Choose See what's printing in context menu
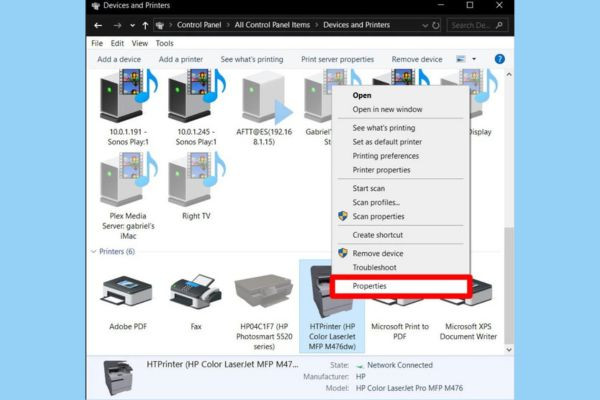Viewport: 600px width, 400px height. pos(400,128)
